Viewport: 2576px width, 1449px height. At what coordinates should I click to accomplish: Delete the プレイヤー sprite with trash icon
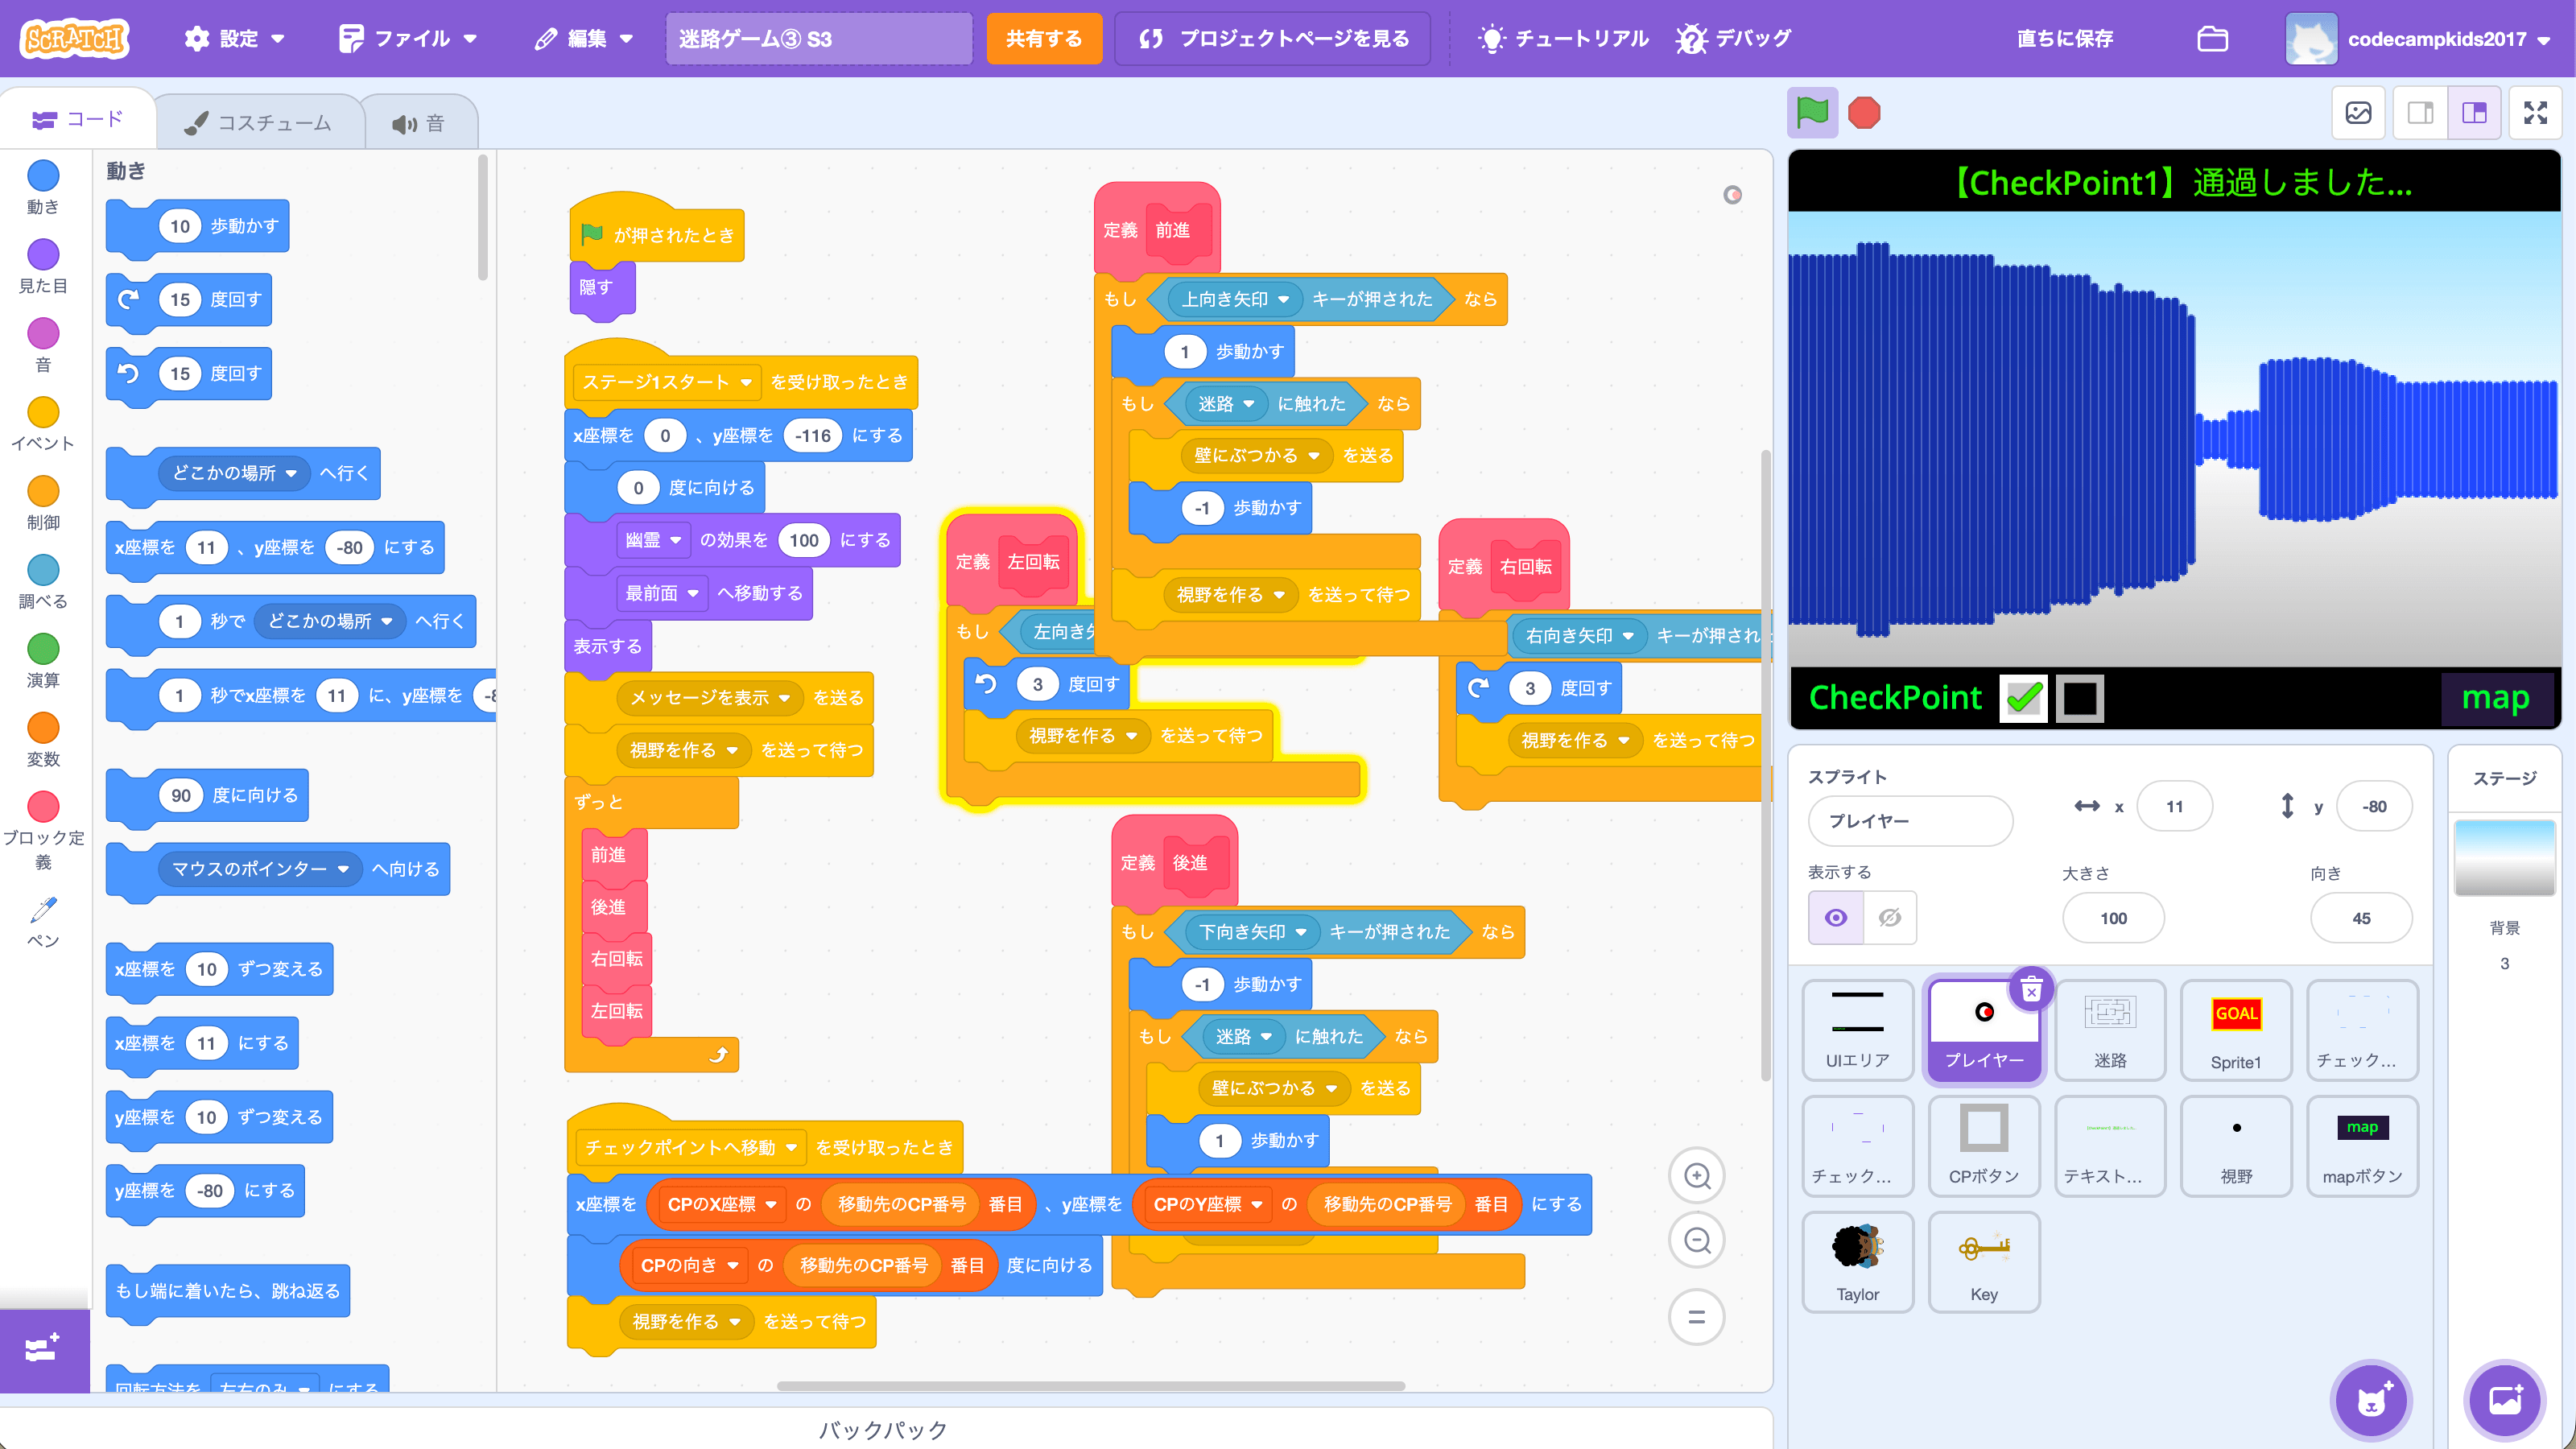click(x=2031, y=991)
